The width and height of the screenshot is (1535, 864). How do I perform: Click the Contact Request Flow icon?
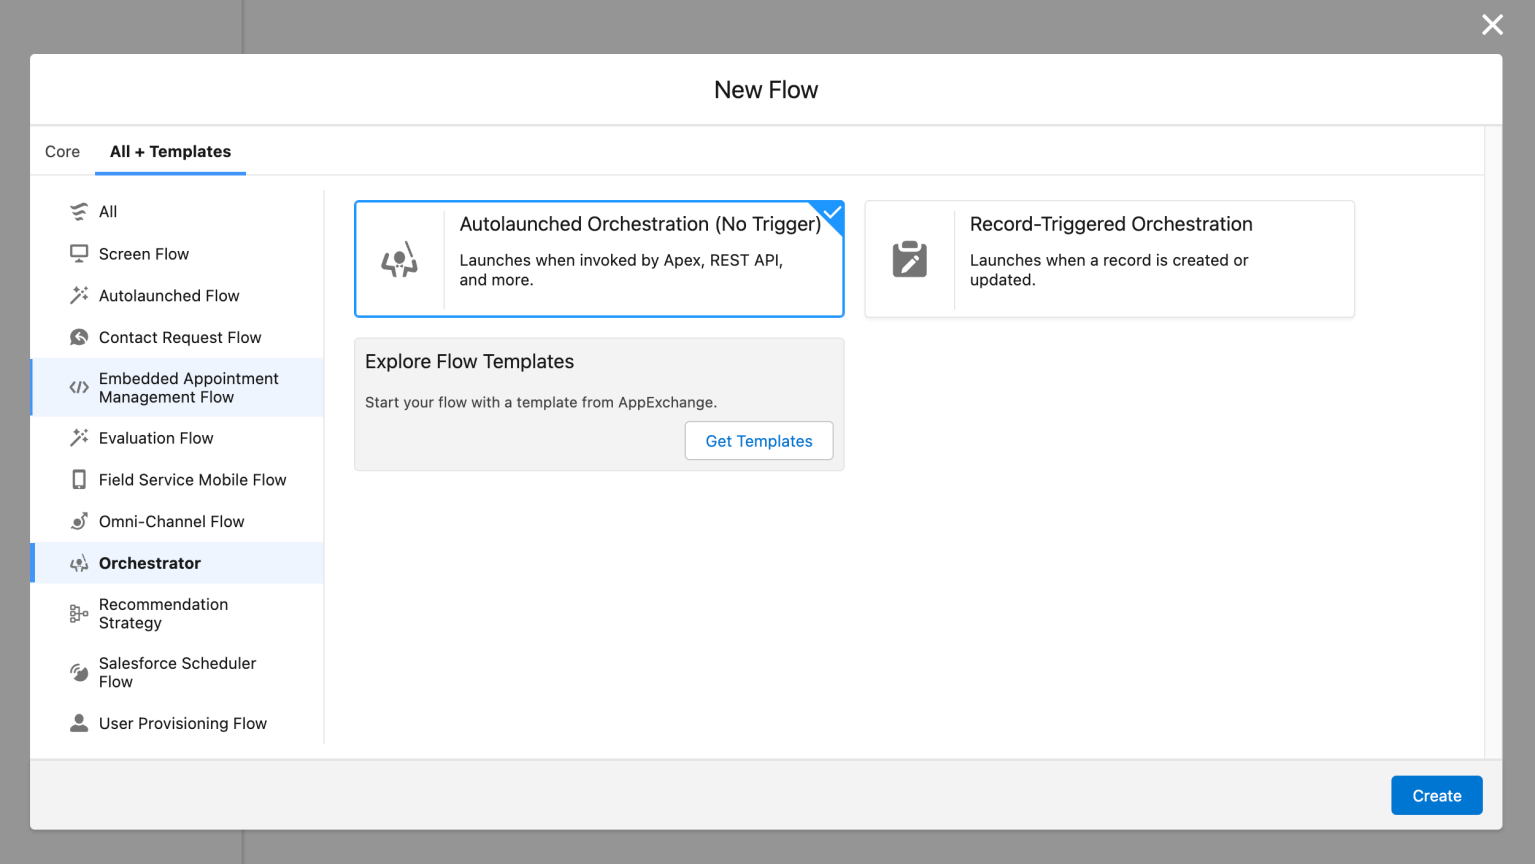(79, 337)
